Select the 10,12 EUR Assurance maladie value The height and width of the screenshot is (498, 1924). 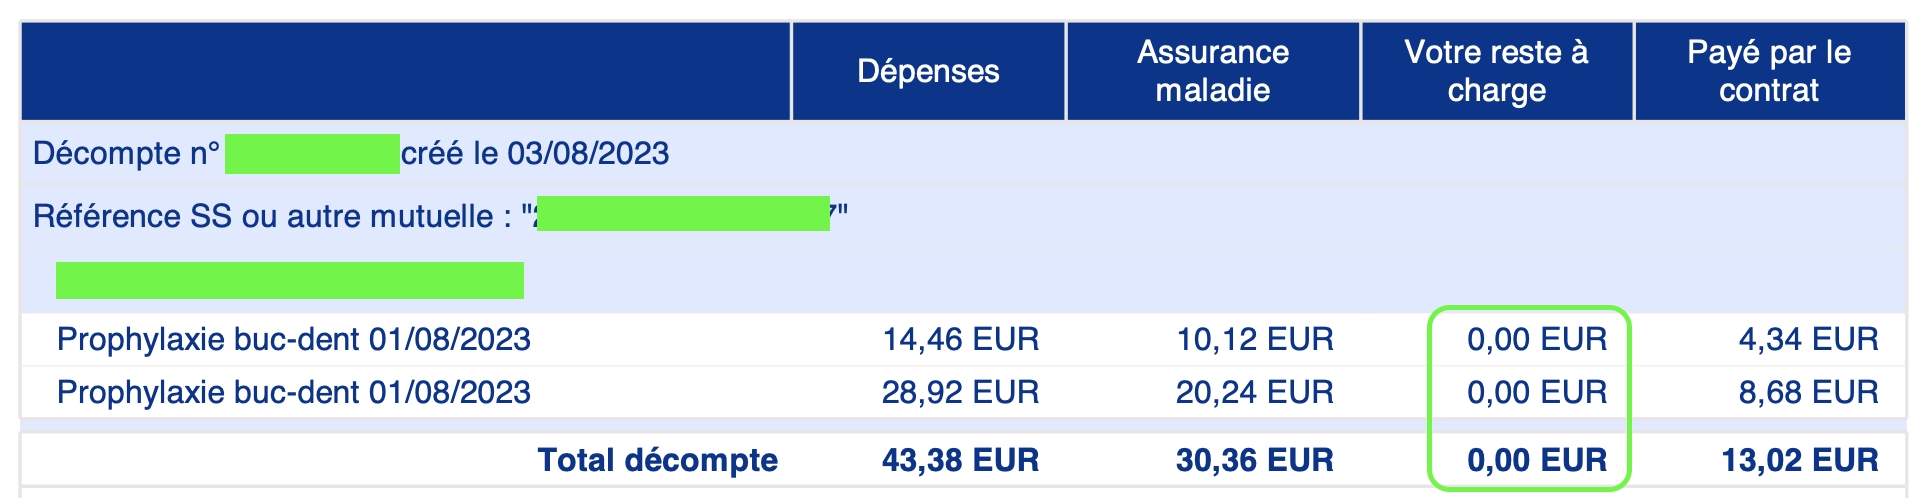point(1255,340)
